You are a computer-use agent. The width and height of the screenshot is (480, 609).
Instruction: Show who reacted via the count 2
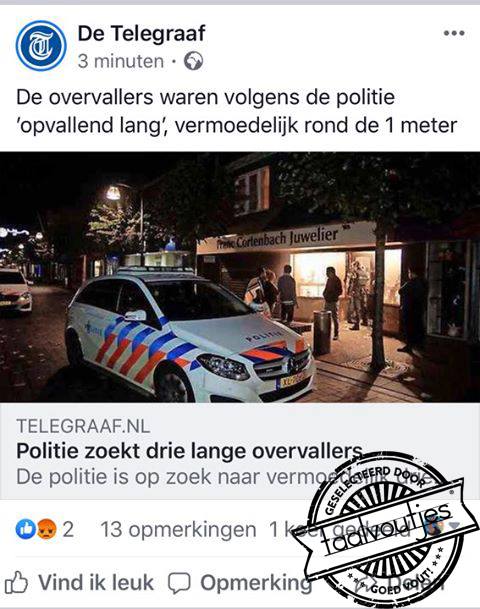(68, 529)
